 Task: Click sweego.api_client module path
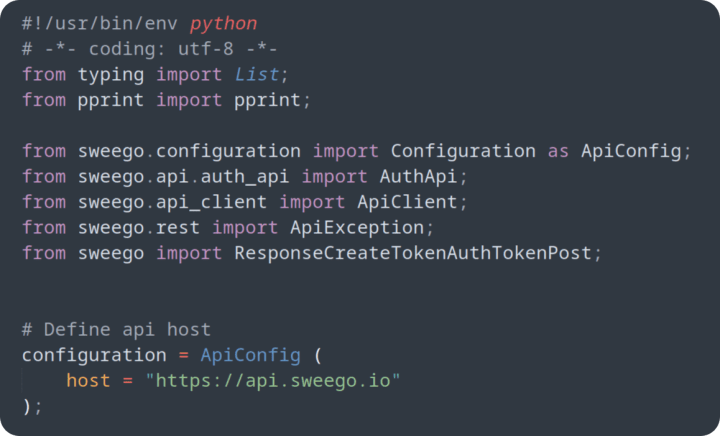(x=172, y=202)
